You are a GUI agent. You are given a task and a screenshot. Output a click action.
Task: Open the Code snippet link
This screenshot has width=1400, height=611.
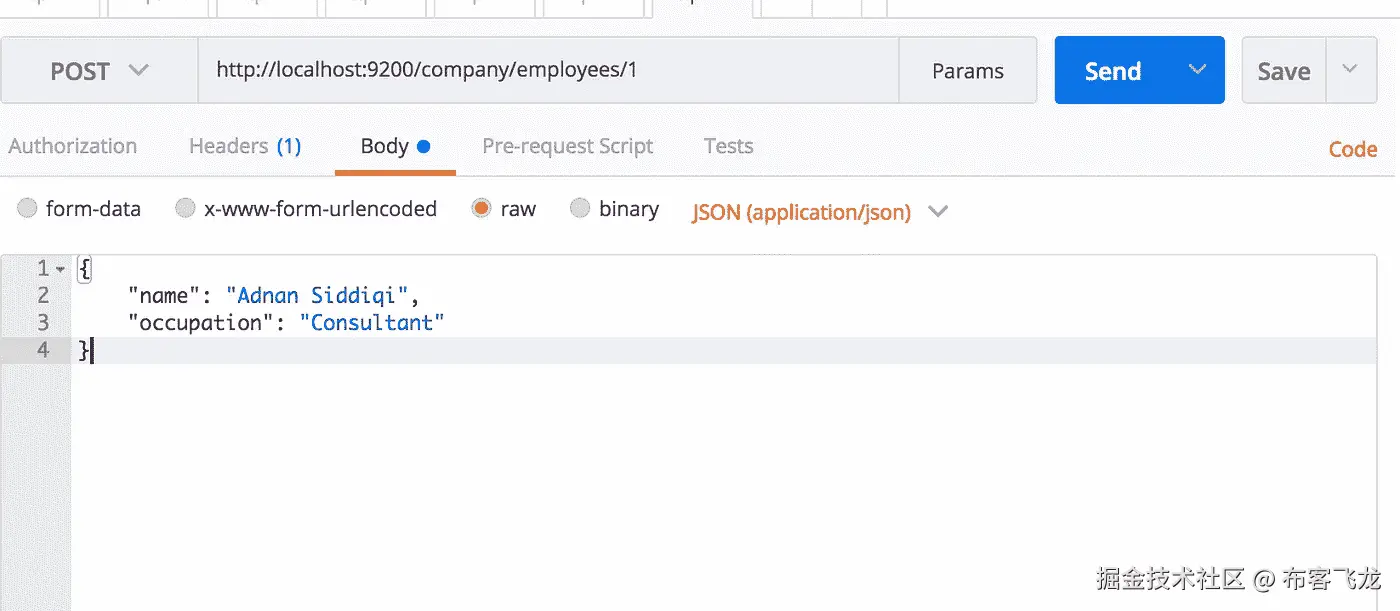point(1352,149)
